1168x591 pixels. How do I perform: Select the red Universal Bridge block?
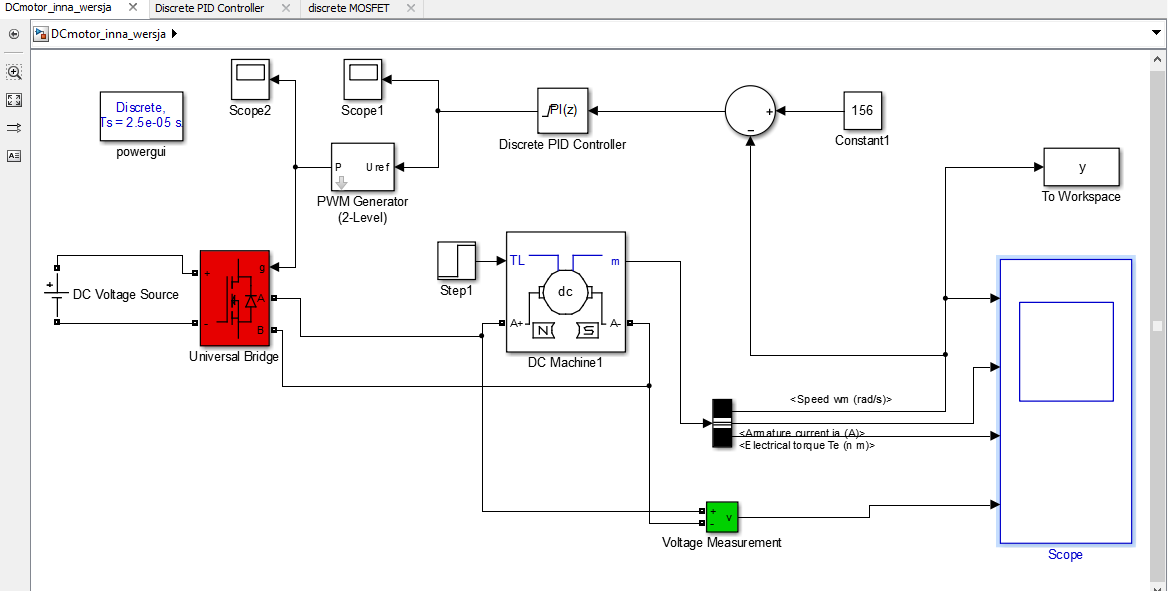click(x=234, y=298)
